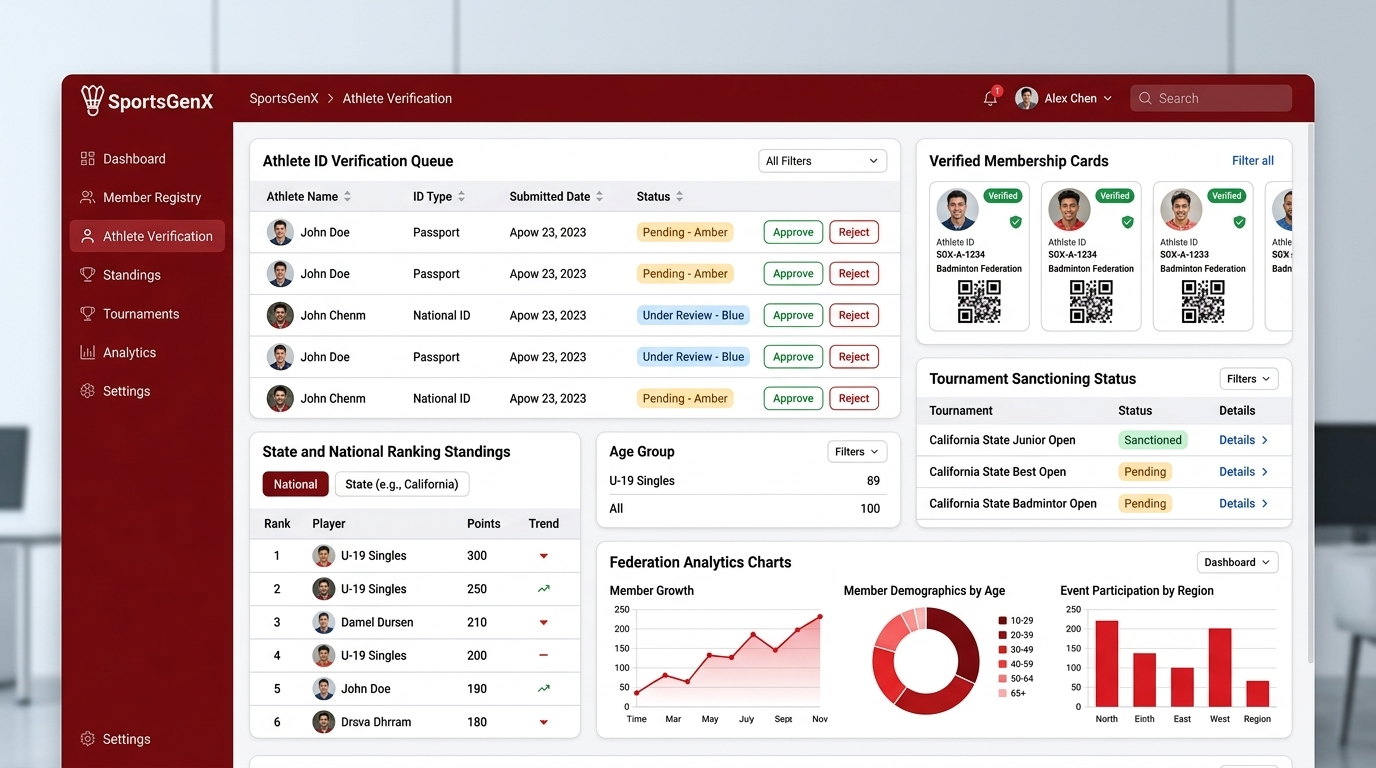This screenshot has width=1376, height=768.
Task: Open the membership card SOX-A-1233
Action: (x=1203, y=256)
